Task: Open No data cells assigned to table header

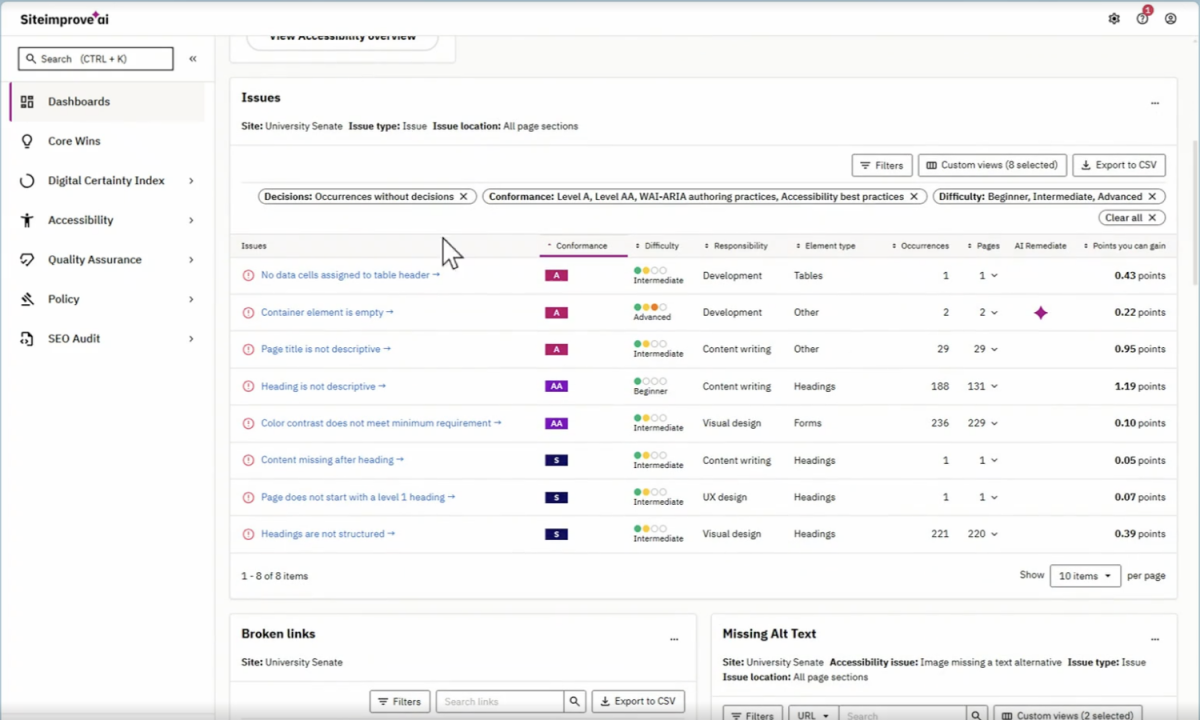Action: click(350, 275)
